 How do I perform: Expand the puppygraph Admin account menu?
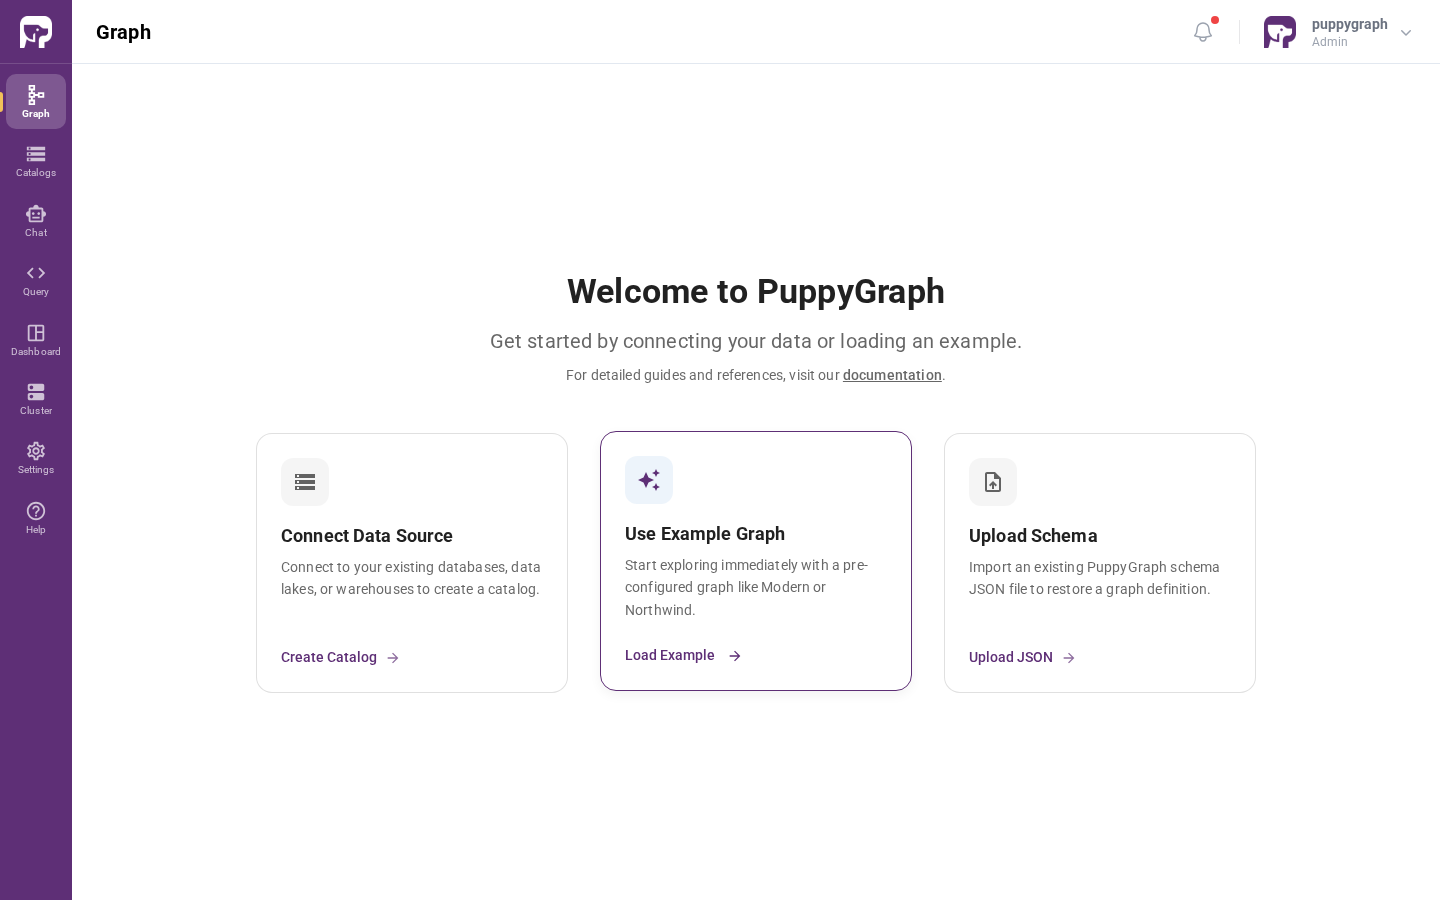pos(1406,33)
